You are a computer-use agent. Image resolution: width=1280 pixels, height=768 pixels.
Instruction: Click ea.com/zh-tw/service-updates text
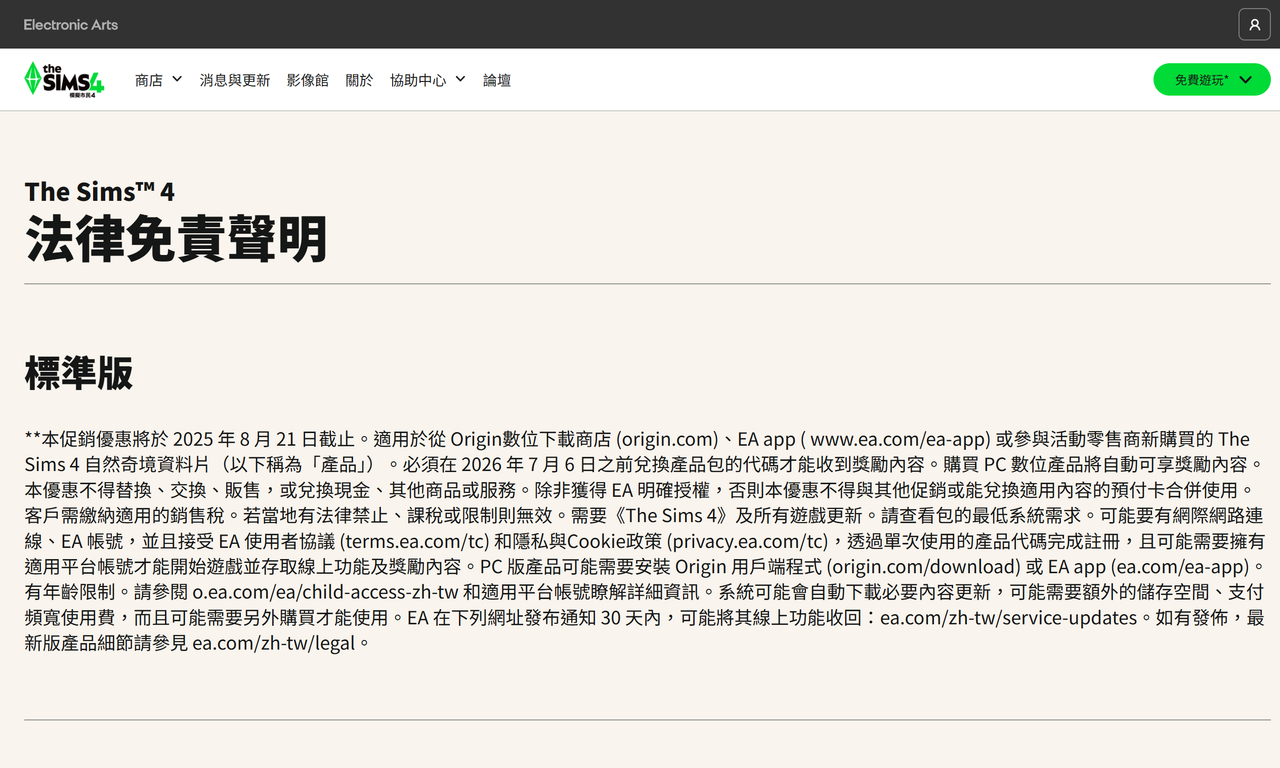click(1009, 618)
